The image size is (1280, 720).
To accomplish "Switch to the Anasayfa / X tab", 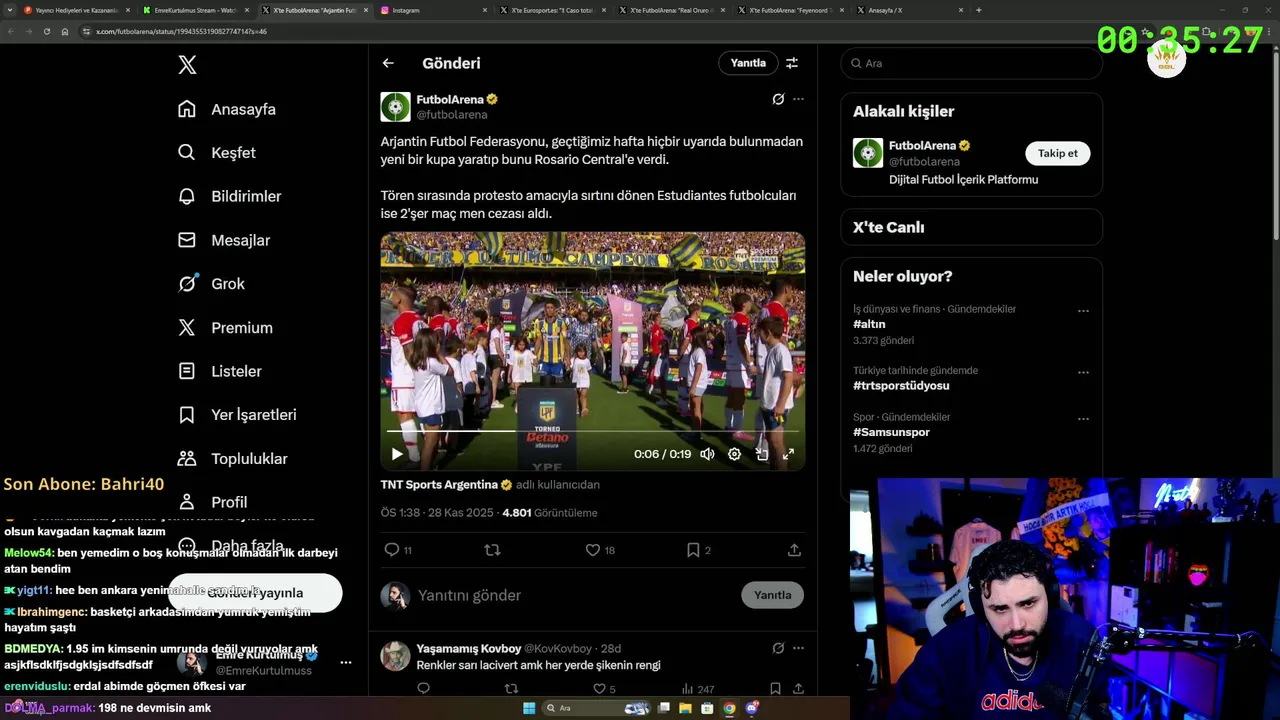I will click(x=908, y=10).
